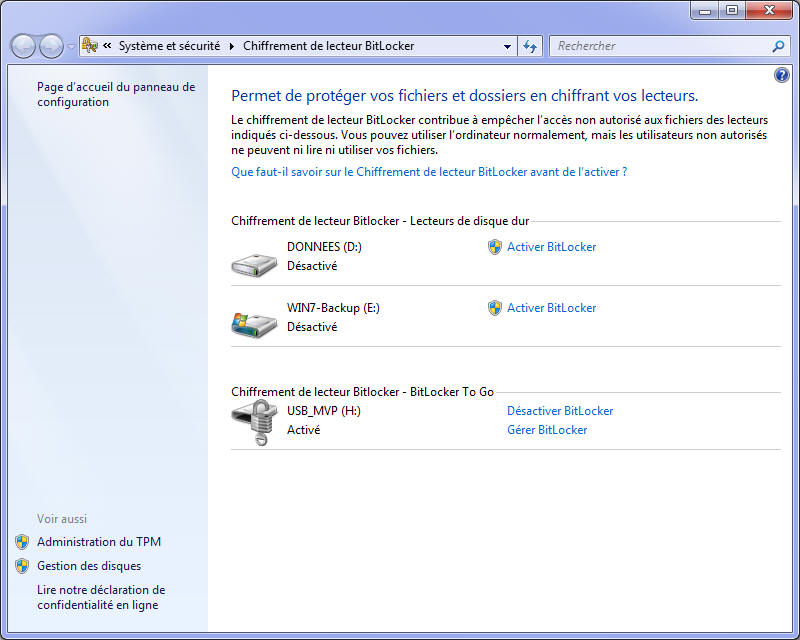Click the USB_MVP (H:) padlock drive icon
Viewport: 800px width, 640px height.
click(253, 422)
